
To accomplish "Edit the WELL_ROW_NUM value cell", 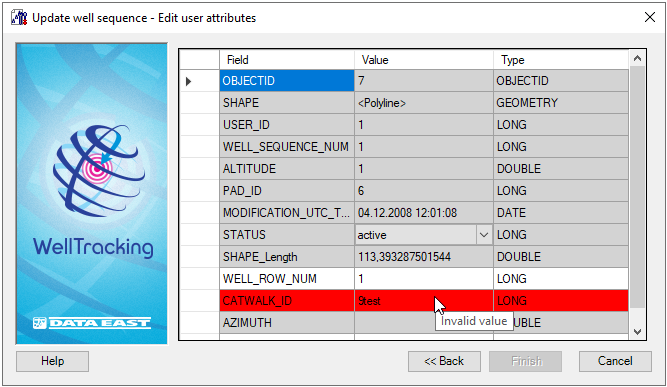I will pos(424,279).
